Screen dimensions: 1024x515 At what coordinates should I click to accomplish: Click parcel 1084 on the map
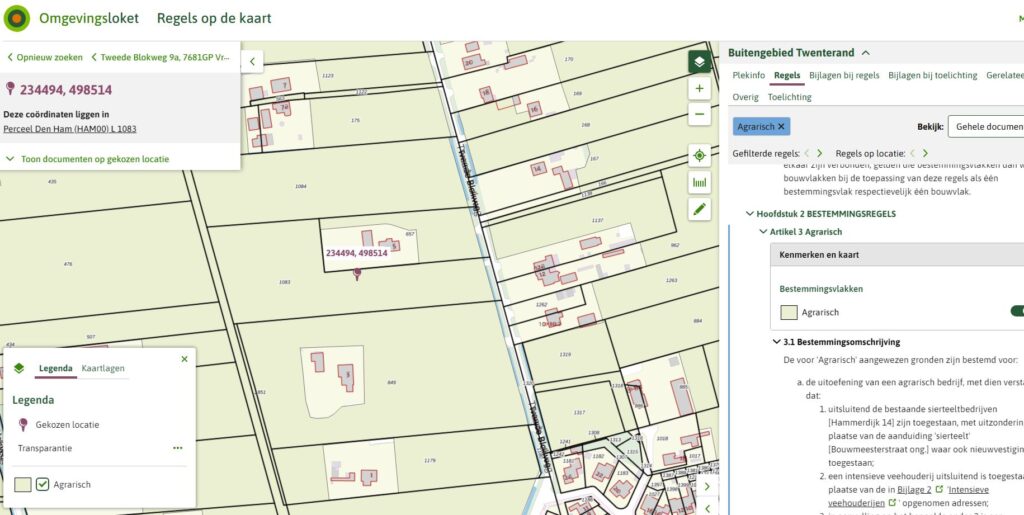coord(300,187)
